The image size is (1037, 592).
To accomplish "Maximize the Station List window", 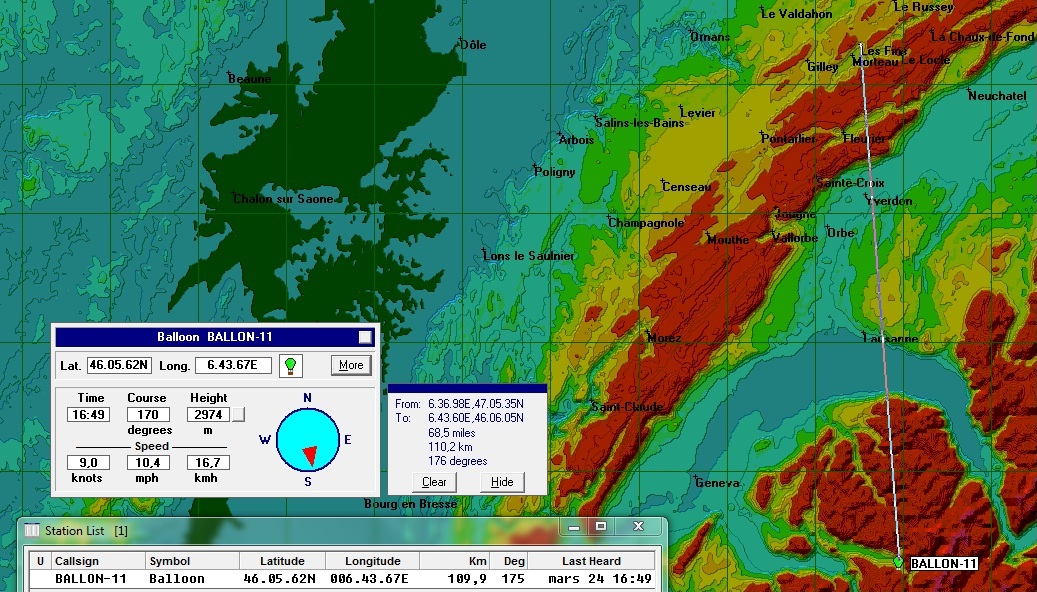I will tap(601, 526).
